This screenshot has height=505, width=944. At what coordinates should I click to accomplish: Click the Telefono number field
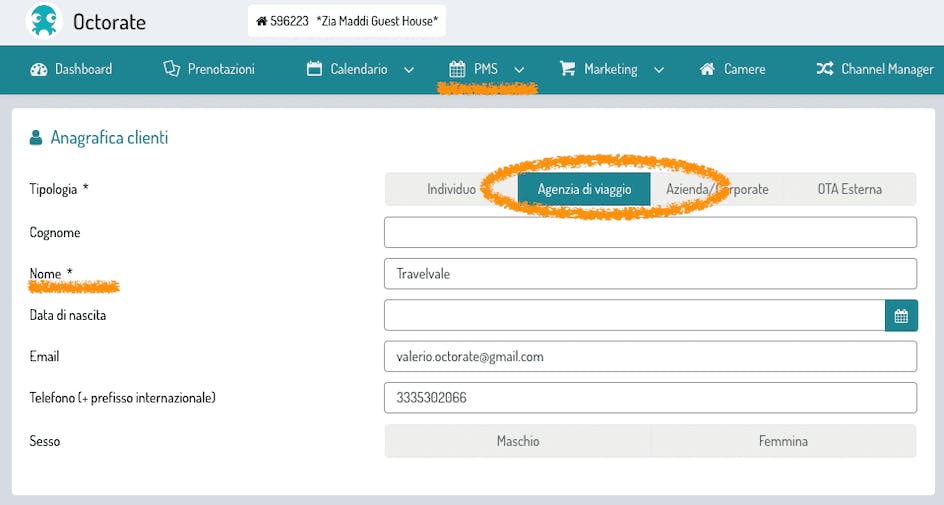pos(650,398)
